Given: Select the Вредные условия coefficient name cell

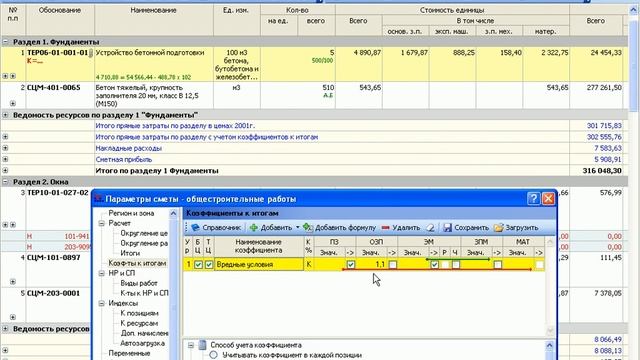Looking at the screenshot, I should tap(259, 264).
